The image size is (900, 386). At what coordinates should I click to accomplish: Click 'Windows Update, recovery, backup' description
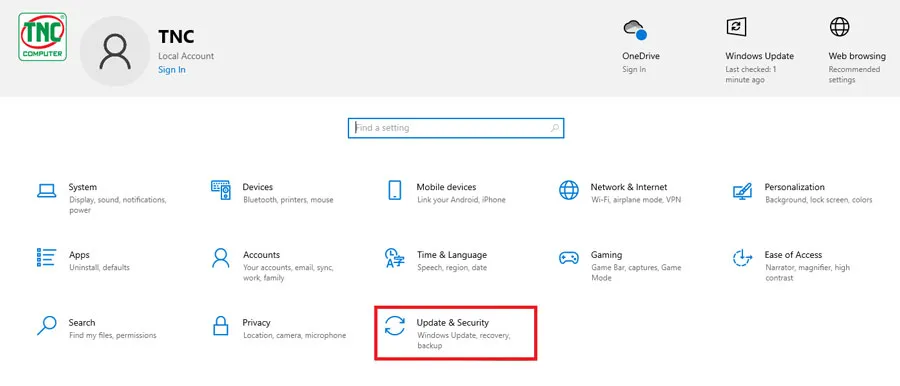[463, 341]
